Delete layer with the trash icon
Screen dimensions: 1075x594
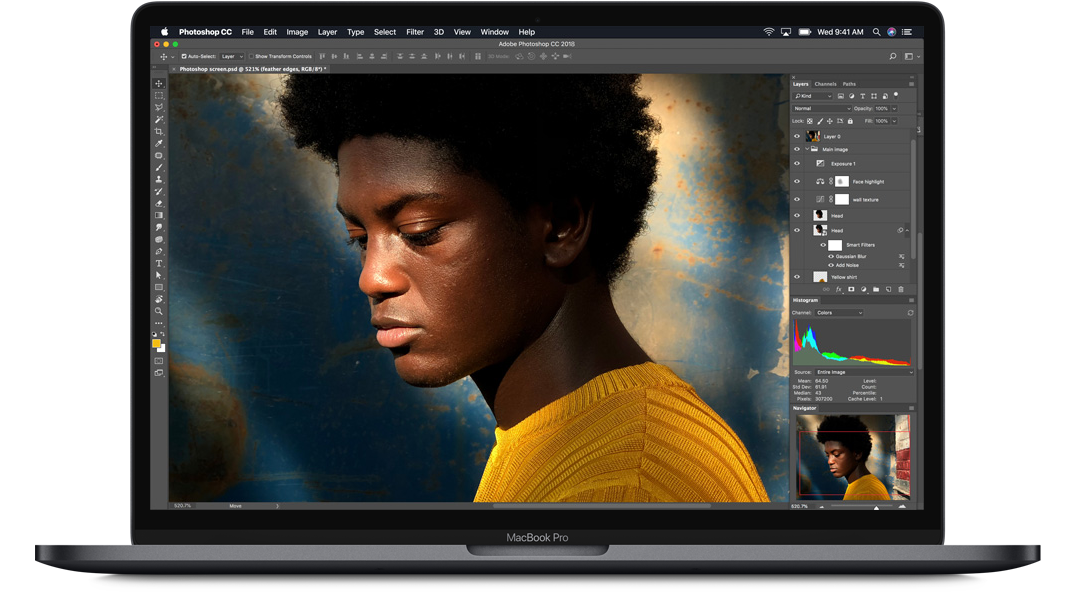pyautogui.click(x=901, y=289)
